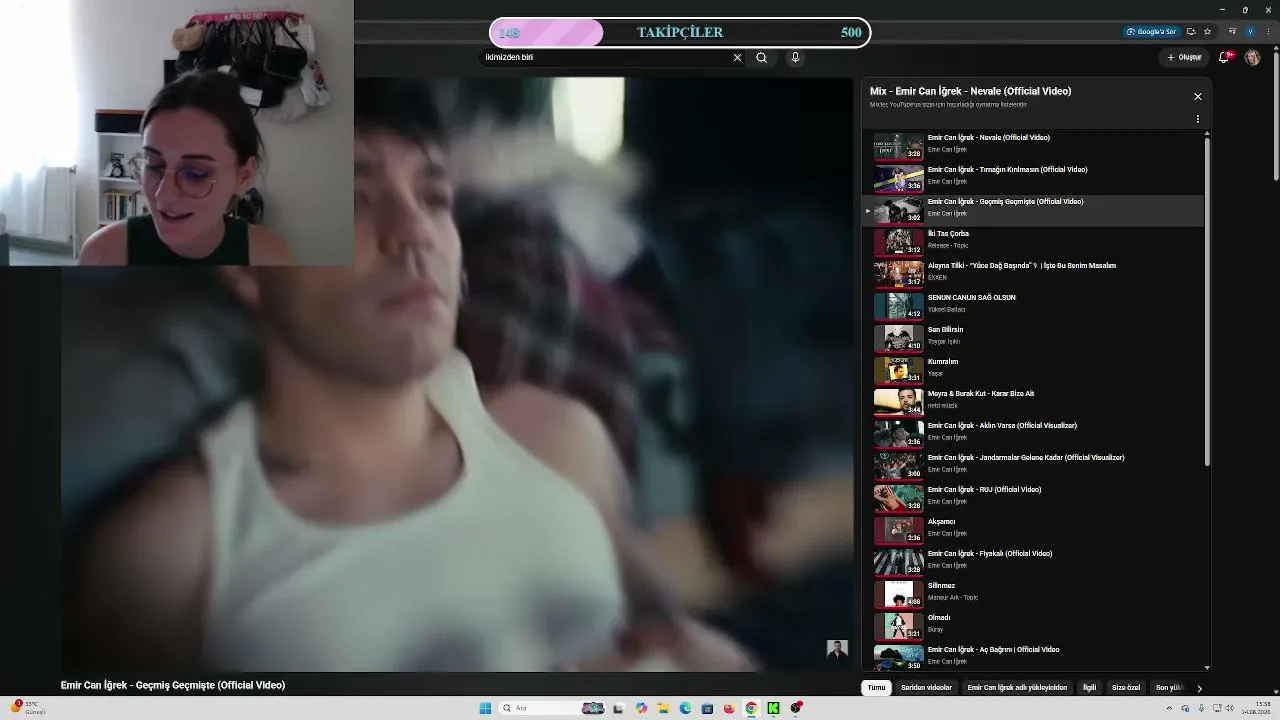1280x720 pixels.
Task: Click the video title Geçmiş Geçmişte below player
Action: (x=173, y=685)
